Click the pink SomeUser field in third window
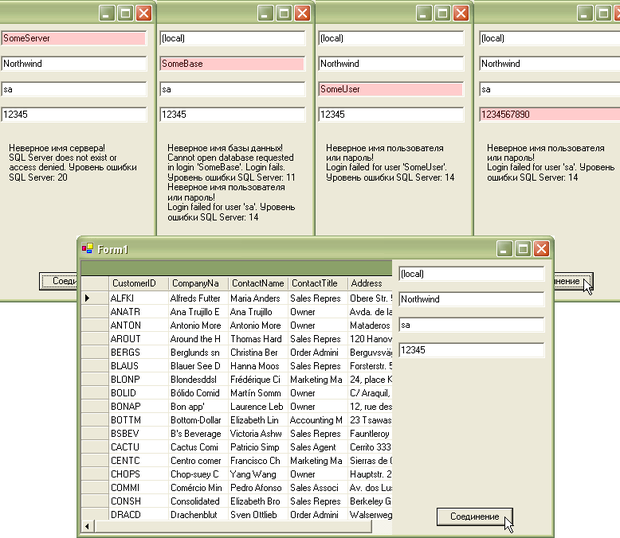 pos(391,89)
